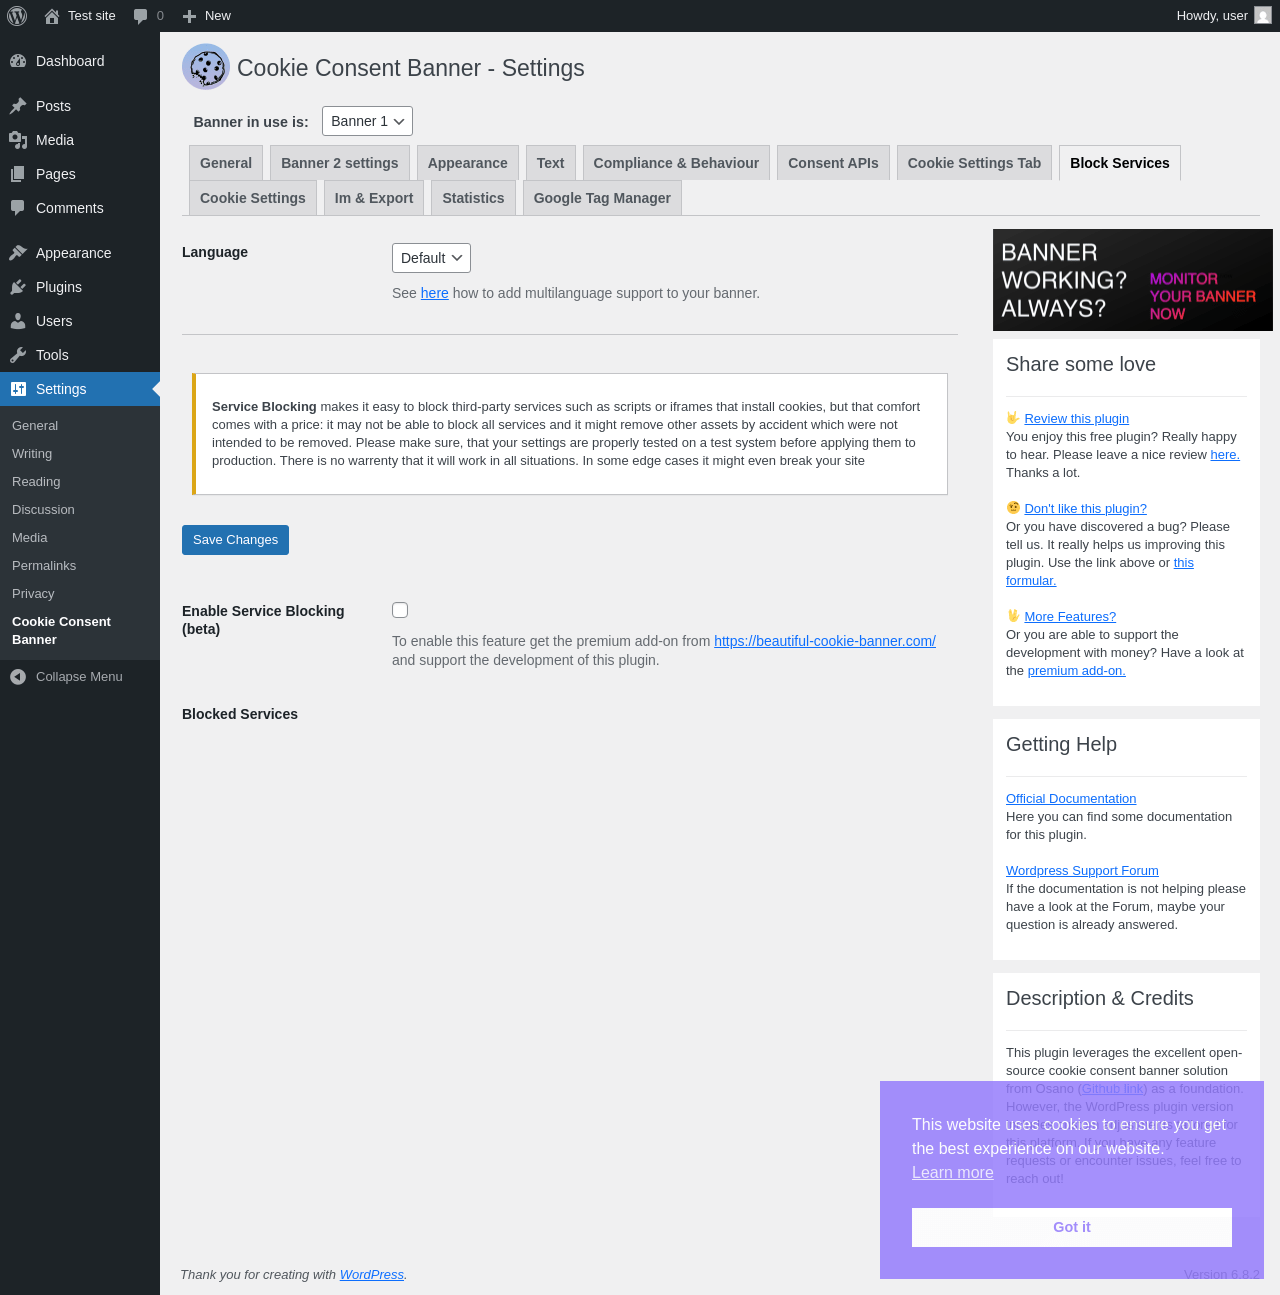This screenshot has width=1280, height=1295.
Task: Click the Collapse Menu arrow icon
Action: [x=18, y=677]
